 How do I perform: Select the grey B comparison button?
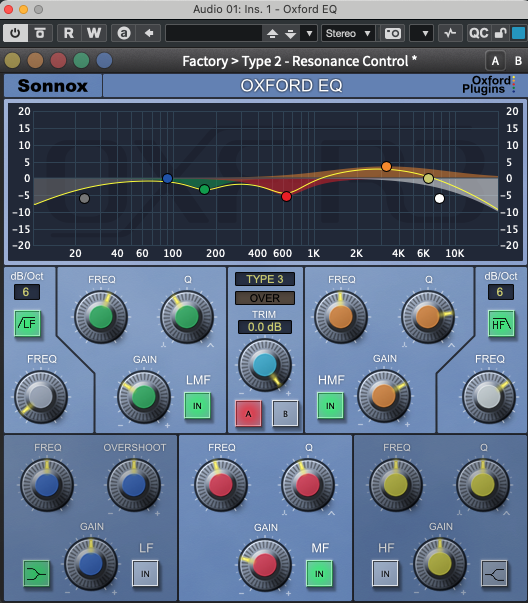click(x=285, y=413)
